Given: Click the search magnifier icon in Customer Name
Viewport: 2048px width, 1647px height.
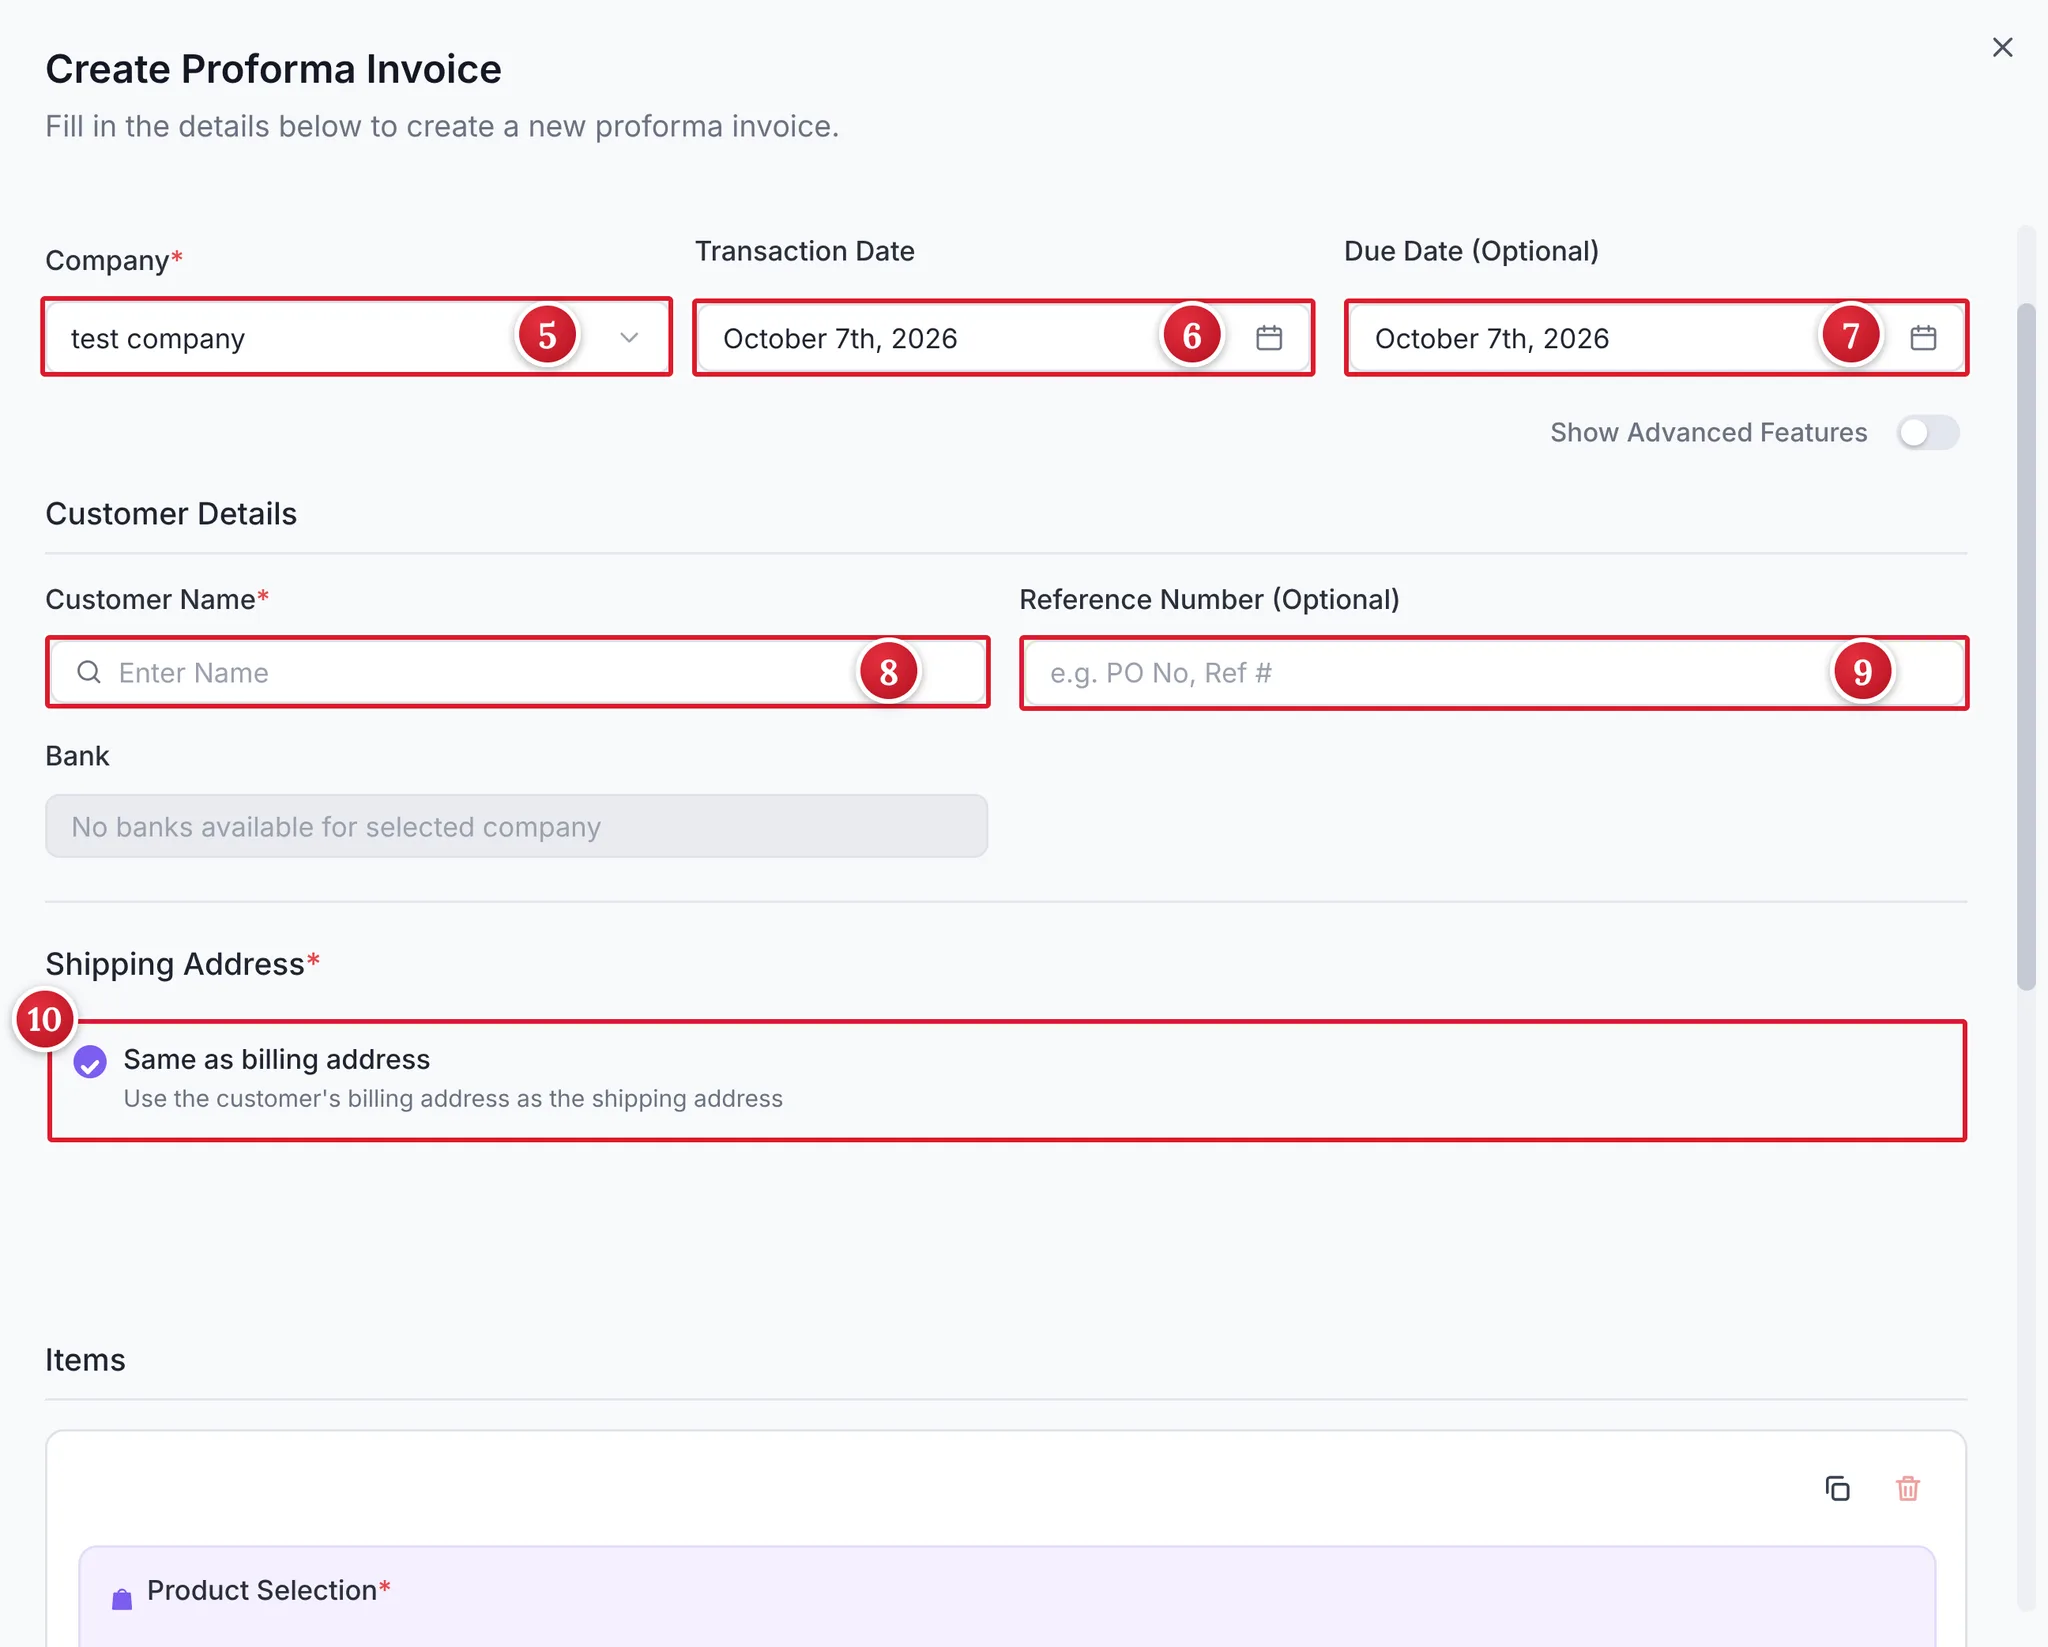Looking at the screenshot, I should click(89, 672).
